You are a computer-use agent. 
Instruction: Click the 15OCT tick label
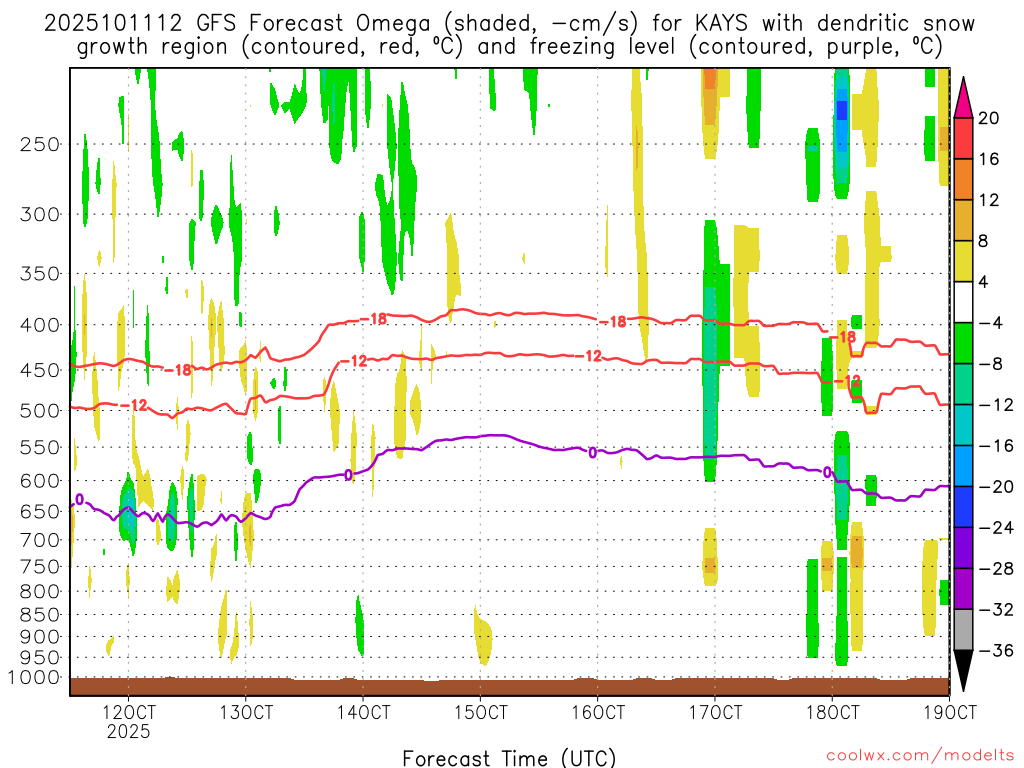[480, 712]
